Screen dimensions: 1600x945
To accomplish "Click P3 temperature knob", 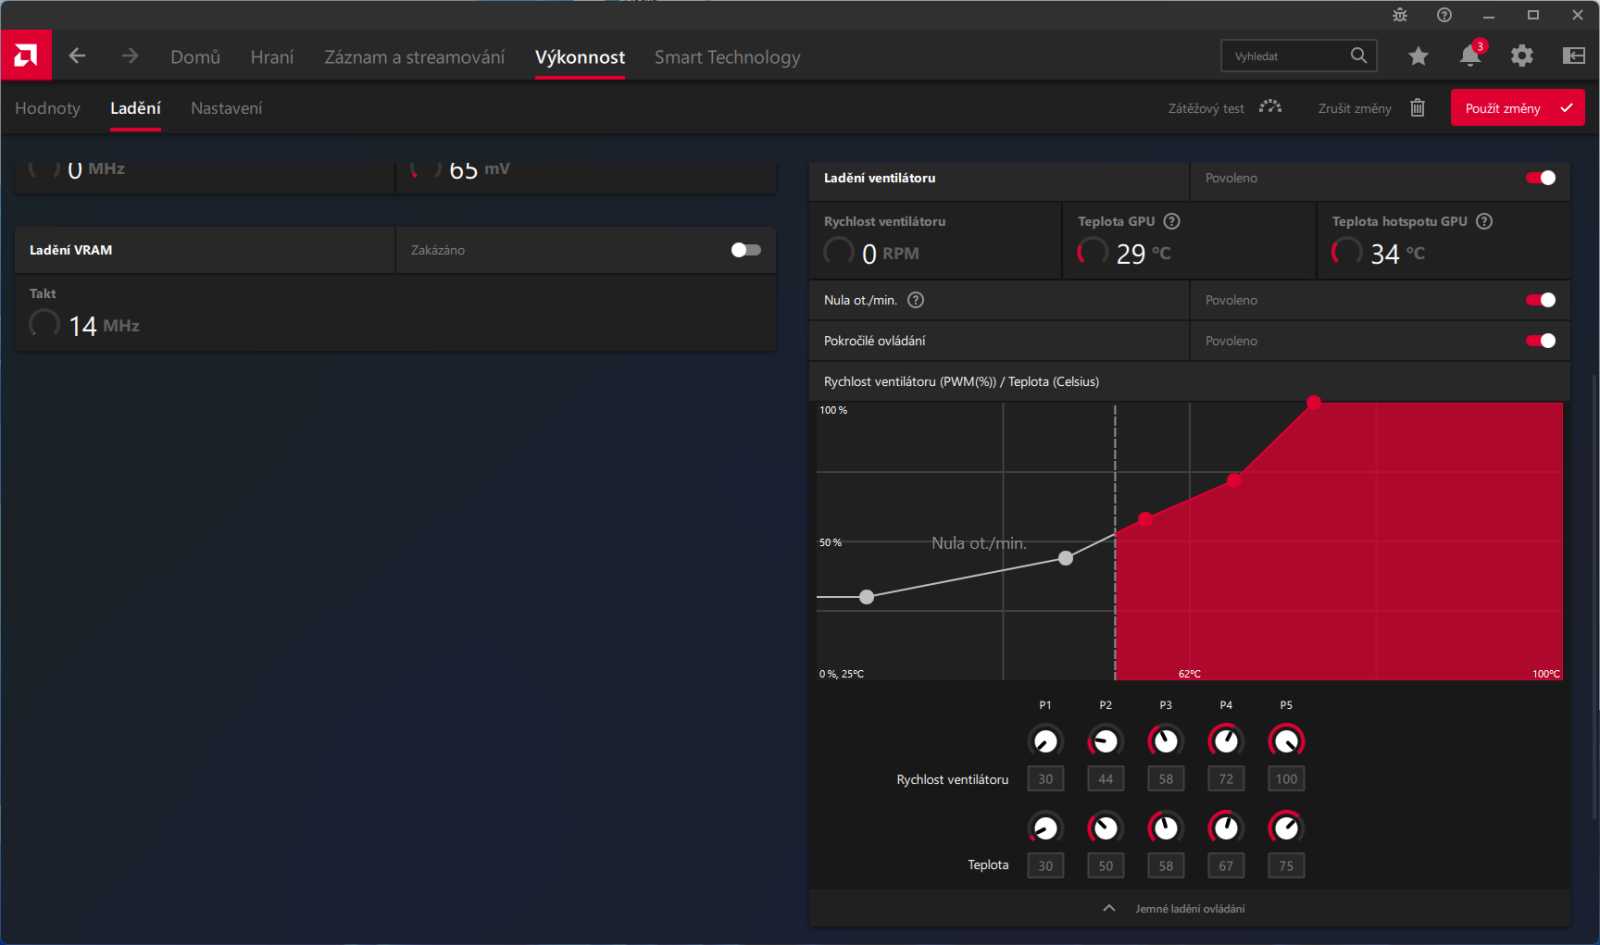I will (1166, 828).
